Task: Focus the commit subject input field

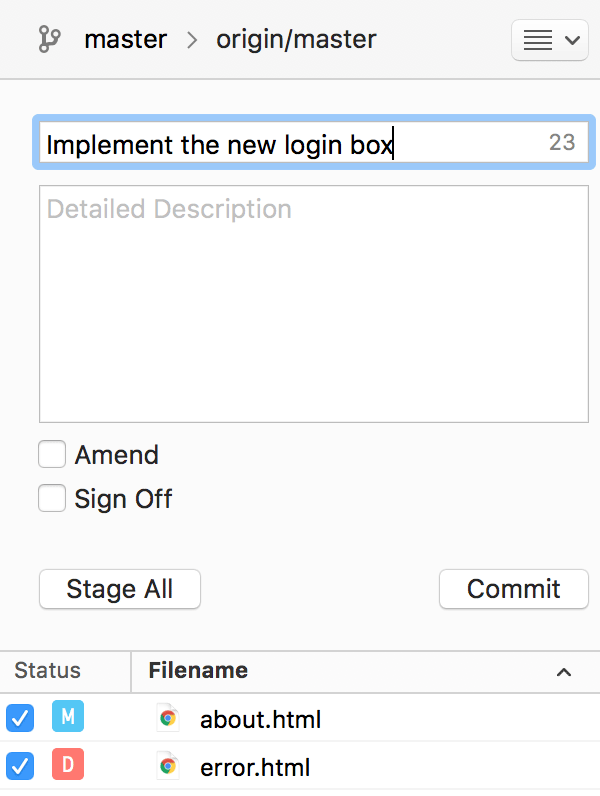Action: 290,144
